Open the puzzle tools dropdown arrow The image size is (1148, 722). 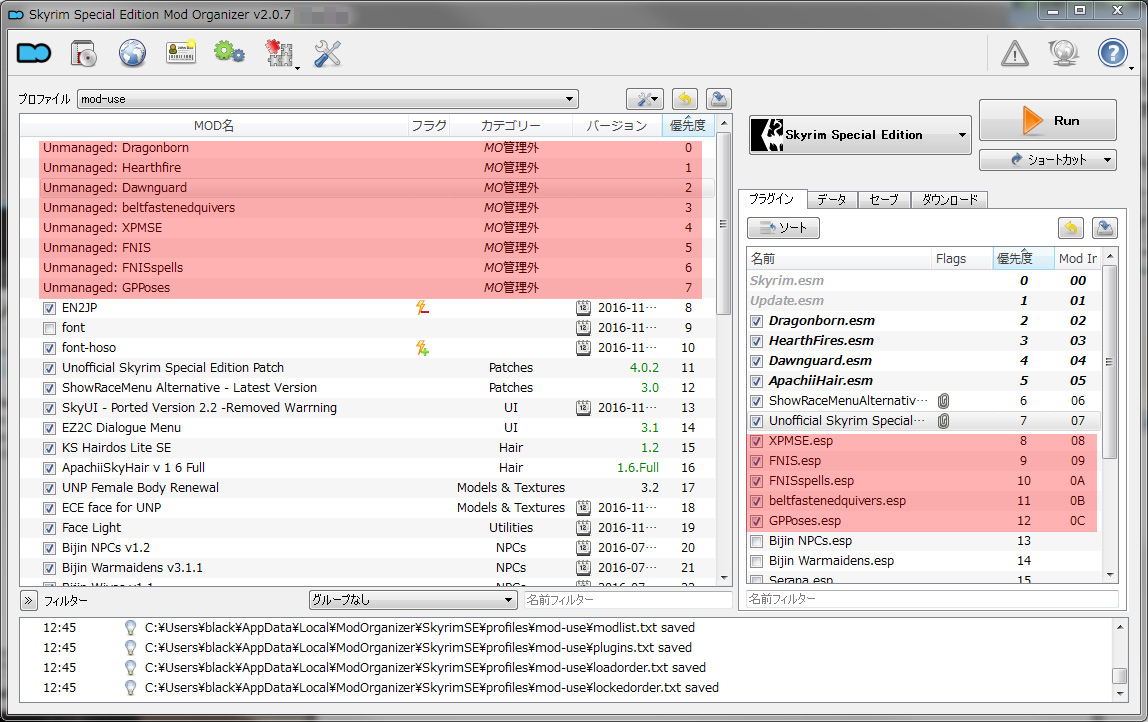[x=297, y=69]
